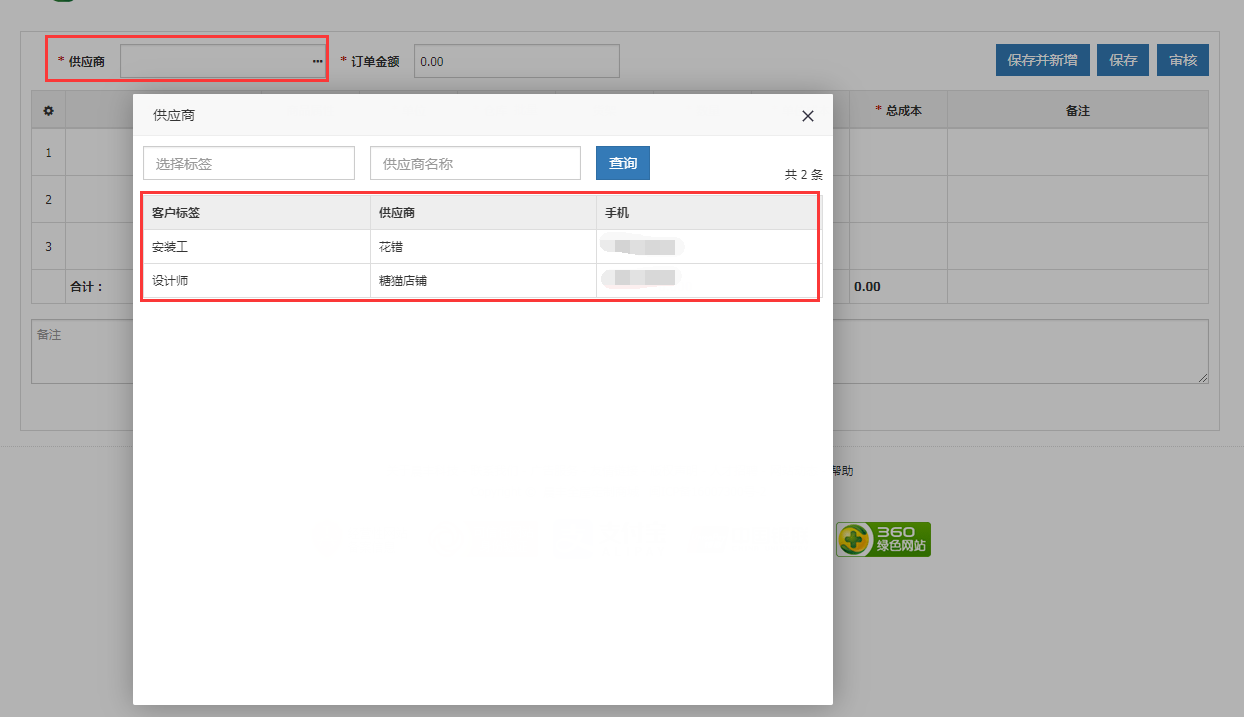Select supplier 糖猫店铺 in the list

tap(483, 280)
